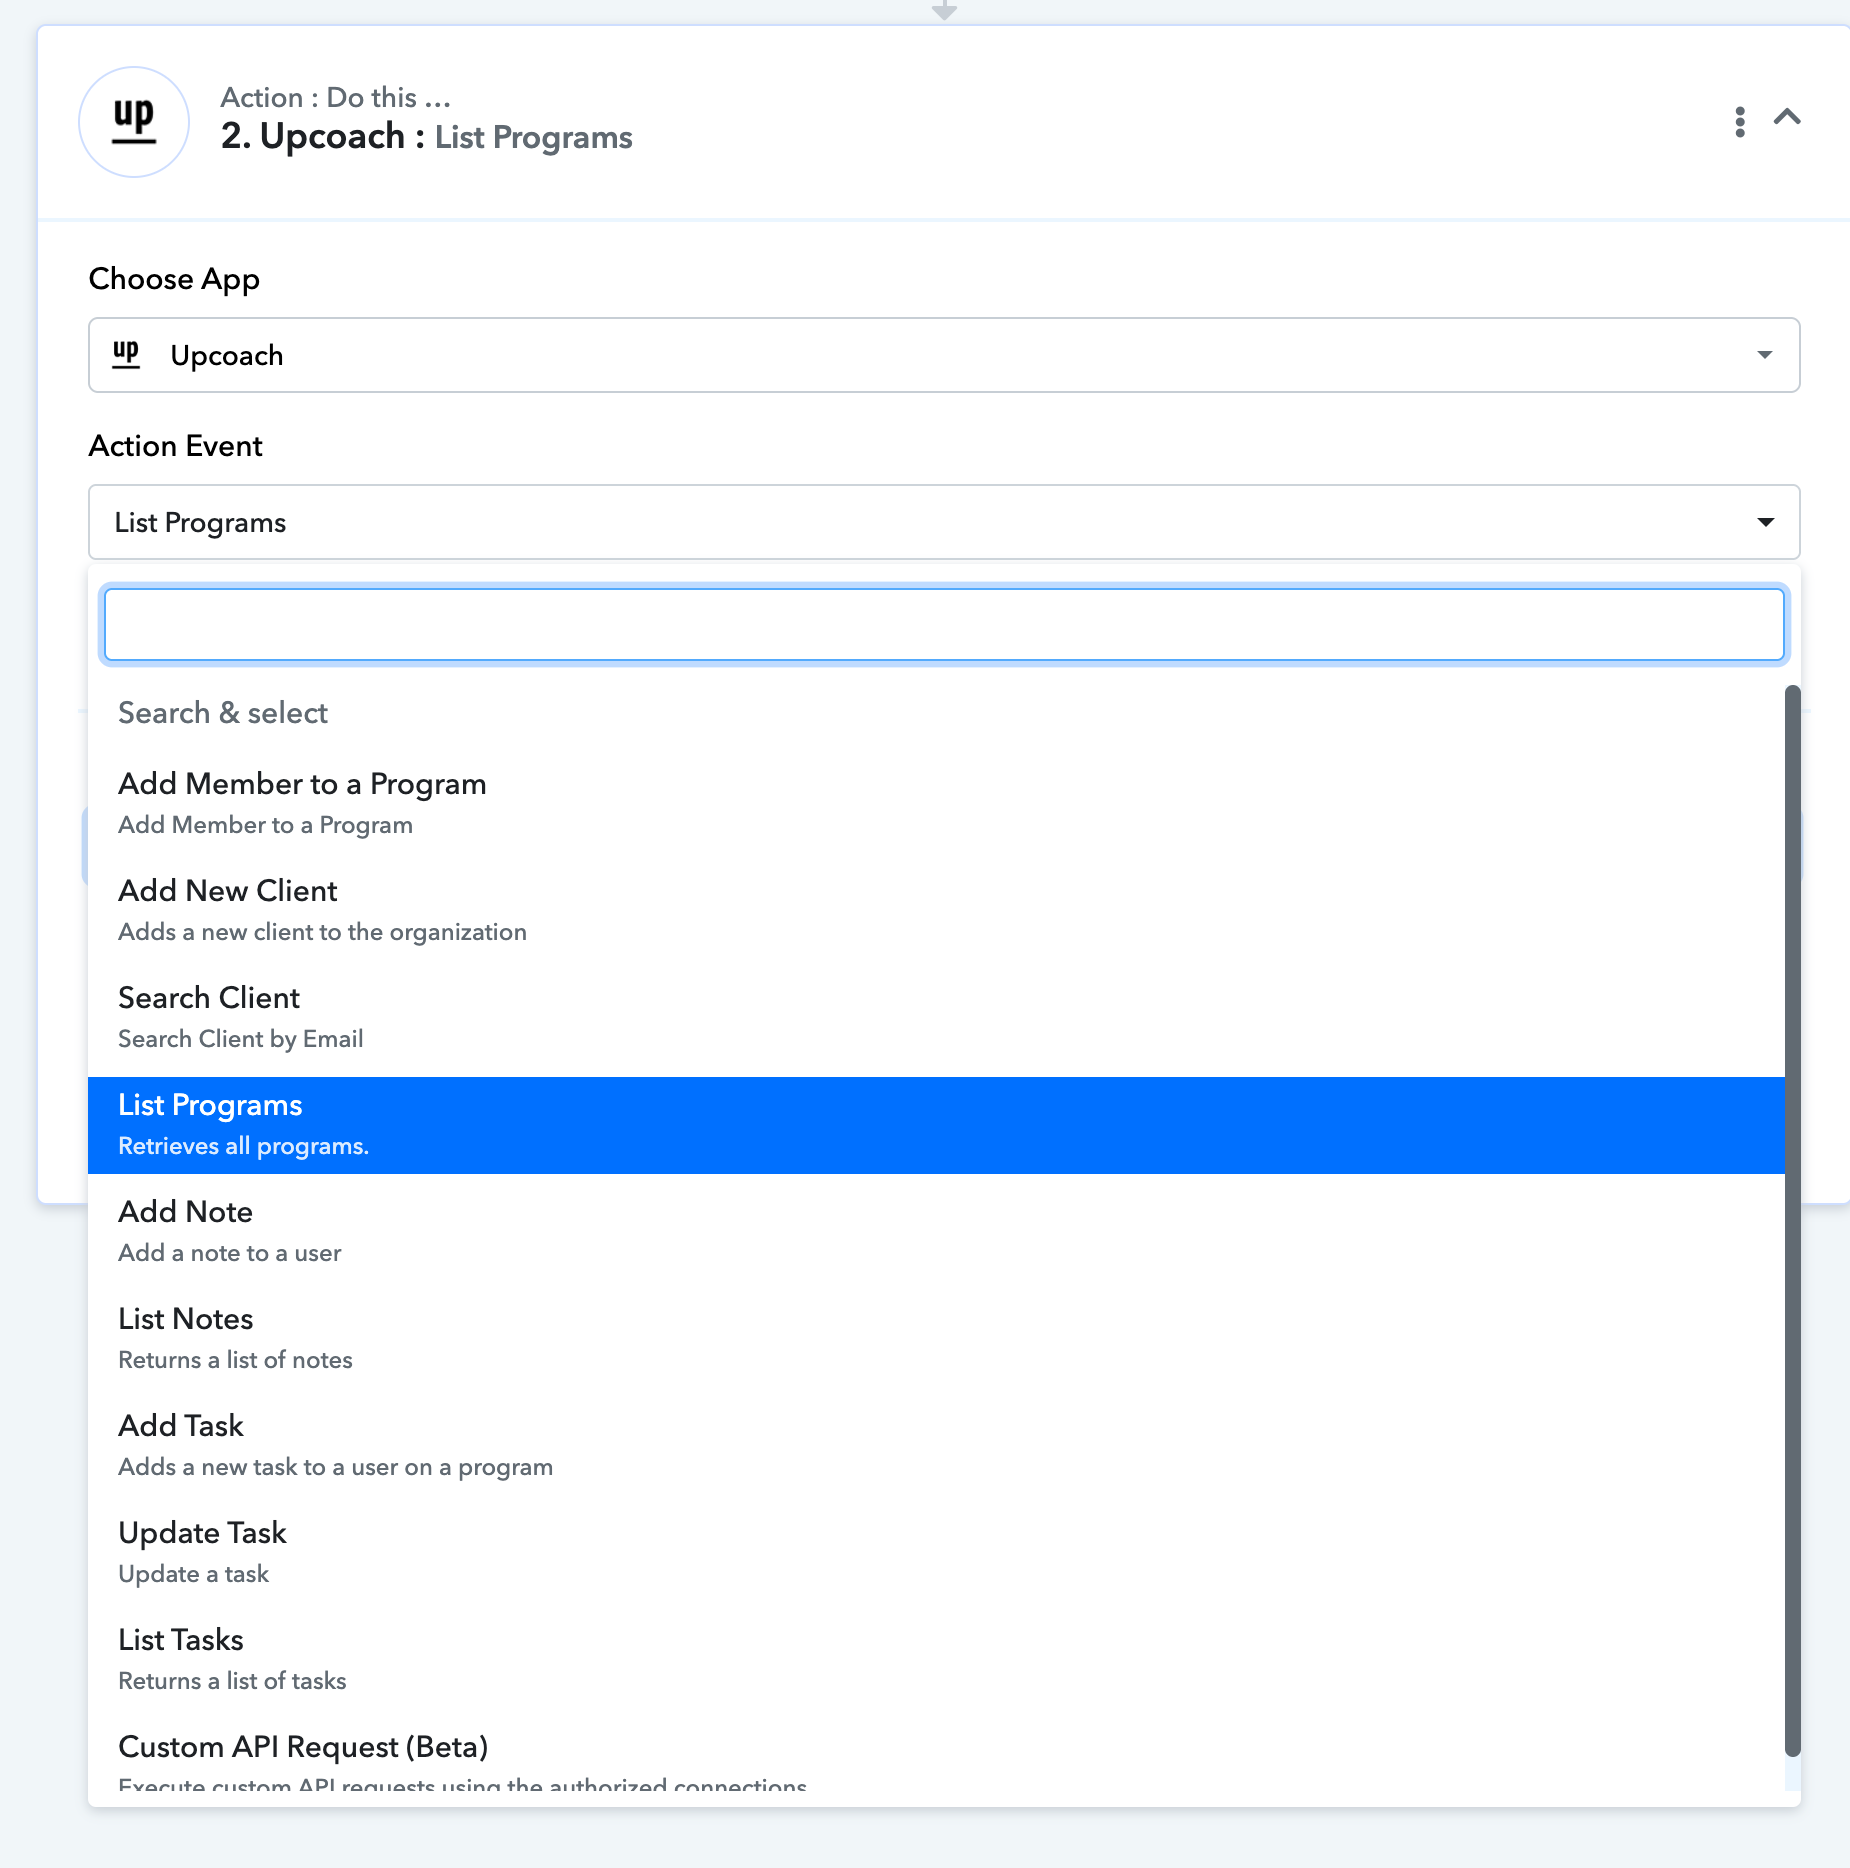
Task: Collapse the Upcoach action step
Action: 1787,118
